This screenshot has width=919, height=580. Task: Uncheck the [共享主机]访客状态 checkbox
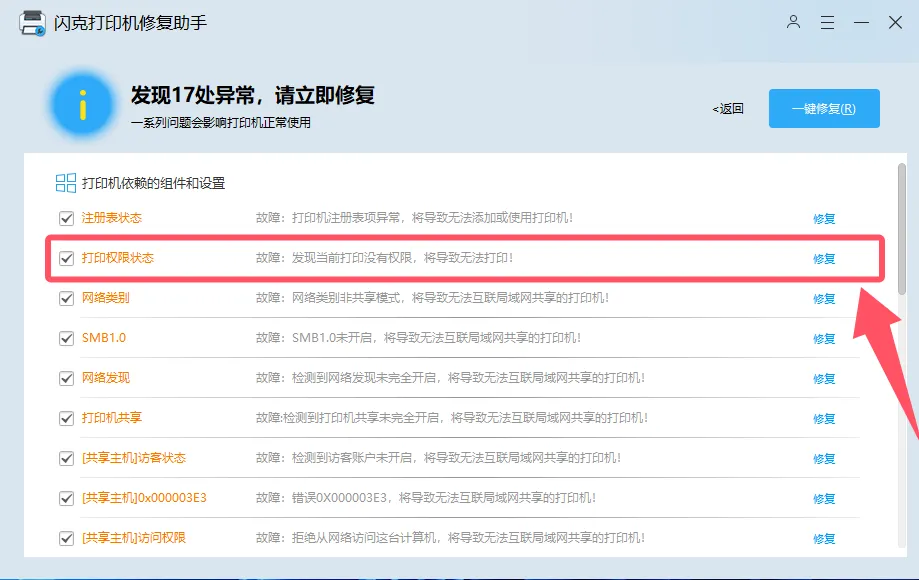(66, 458)
